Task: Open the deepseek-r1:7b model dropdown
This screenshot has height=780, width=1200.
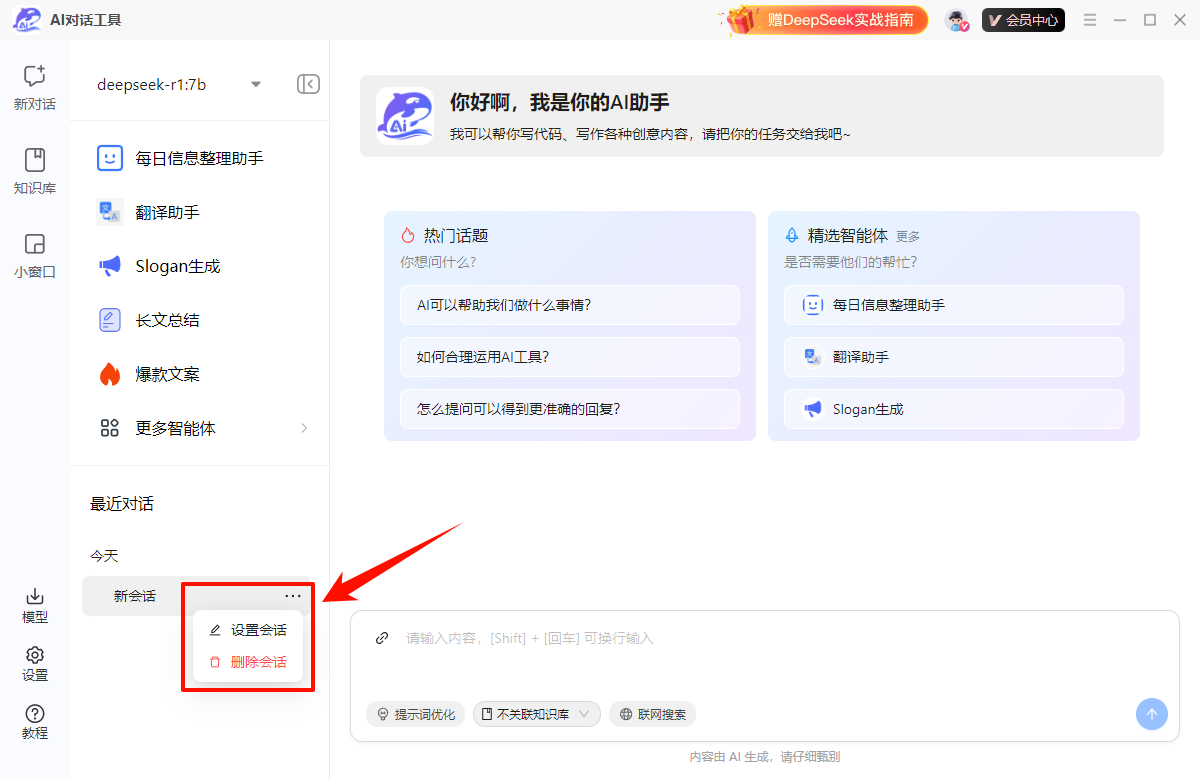Action: 178,84
